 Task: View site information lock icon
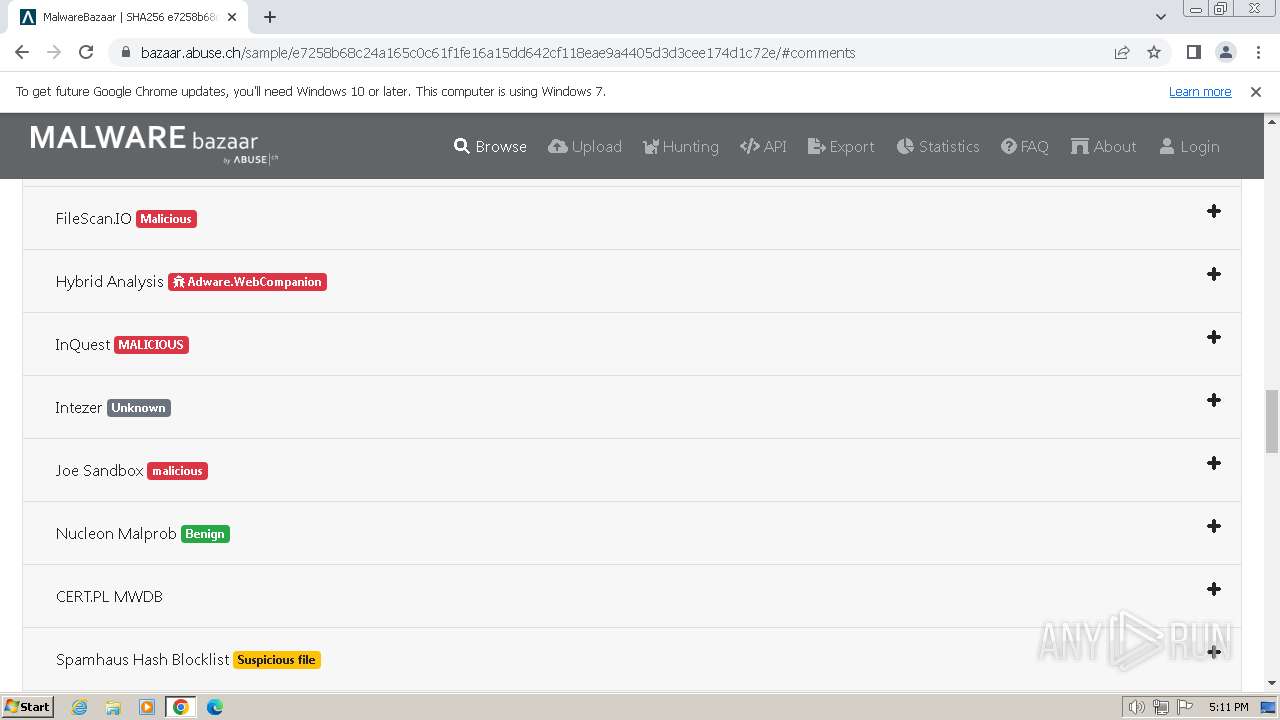[x=125, y=53]
